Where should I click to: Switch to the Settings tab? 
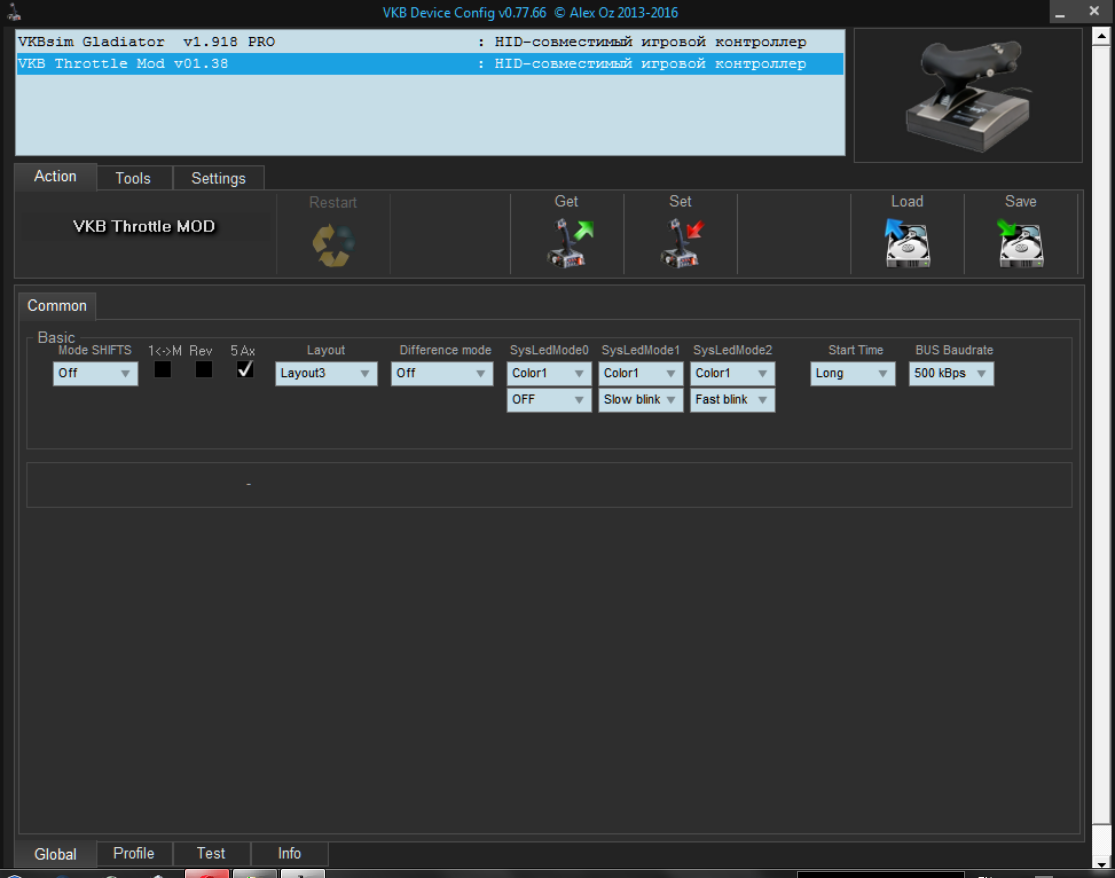[x=218, y=178]
